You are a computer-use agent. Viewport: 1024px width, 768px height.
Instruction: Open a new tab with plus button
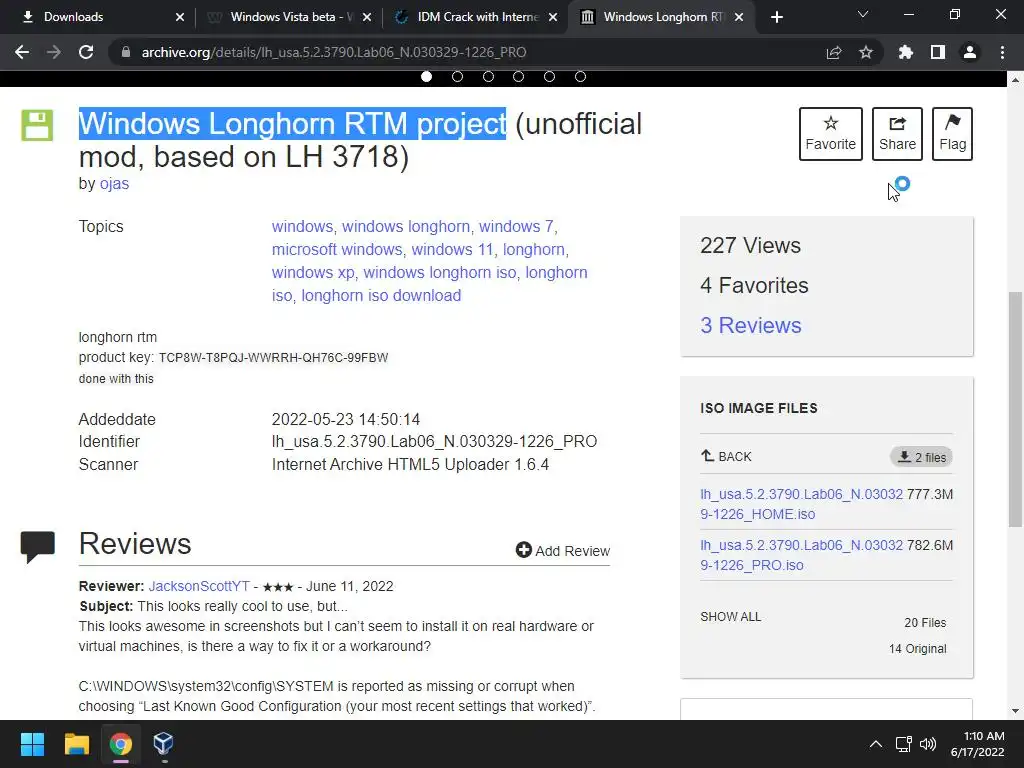tap(776, 17)
